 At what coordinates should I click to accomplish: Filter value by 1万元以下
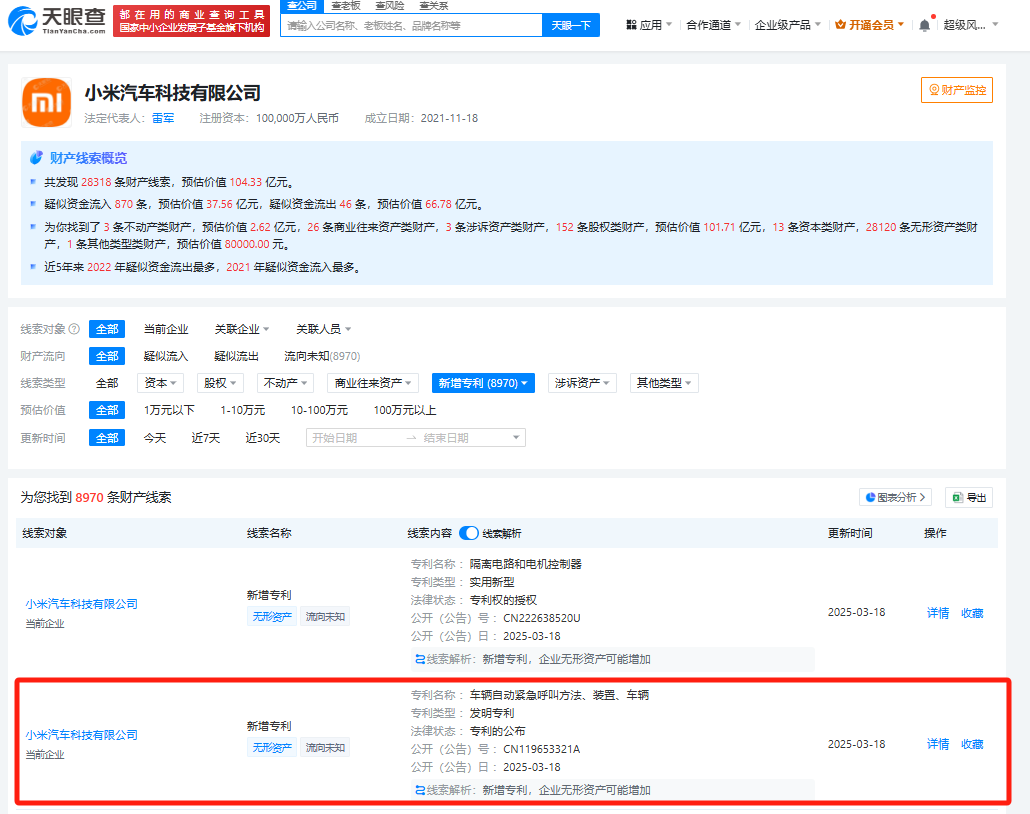pos(169,410)
